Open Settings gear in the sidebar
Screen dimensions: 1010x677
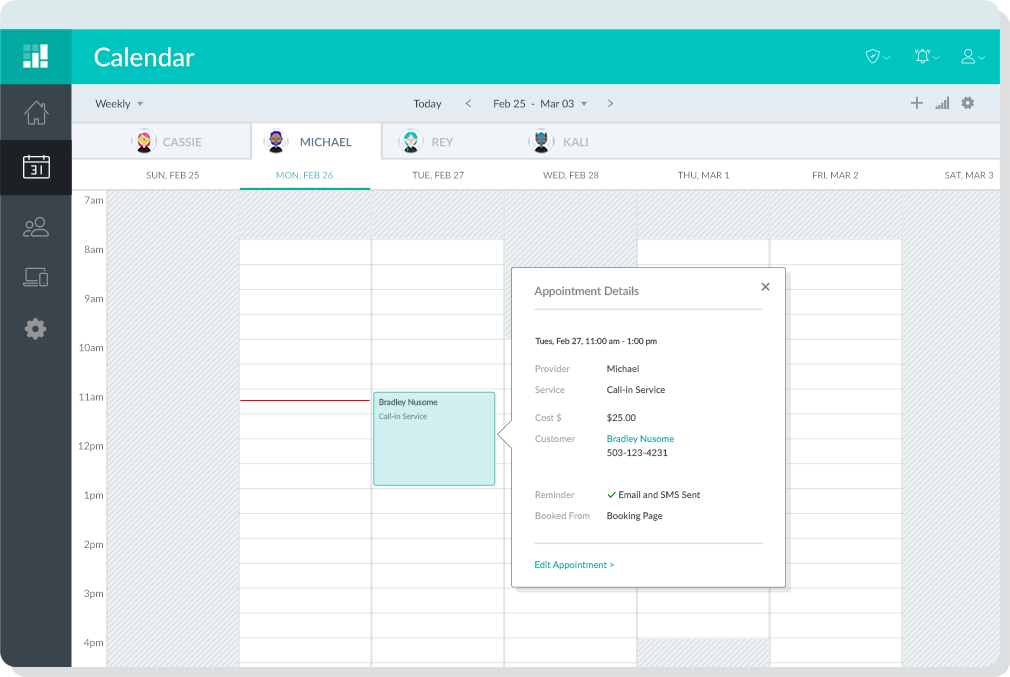pos(35,329)
